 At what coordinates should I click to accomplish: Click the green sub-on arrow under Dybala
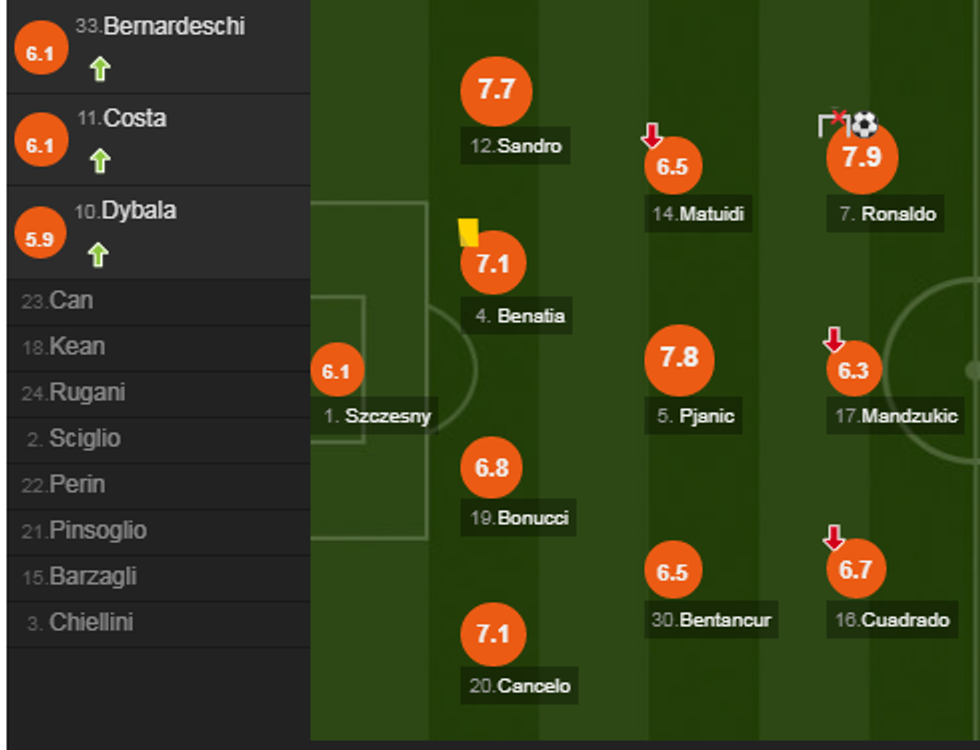click(x=97, y=254)
